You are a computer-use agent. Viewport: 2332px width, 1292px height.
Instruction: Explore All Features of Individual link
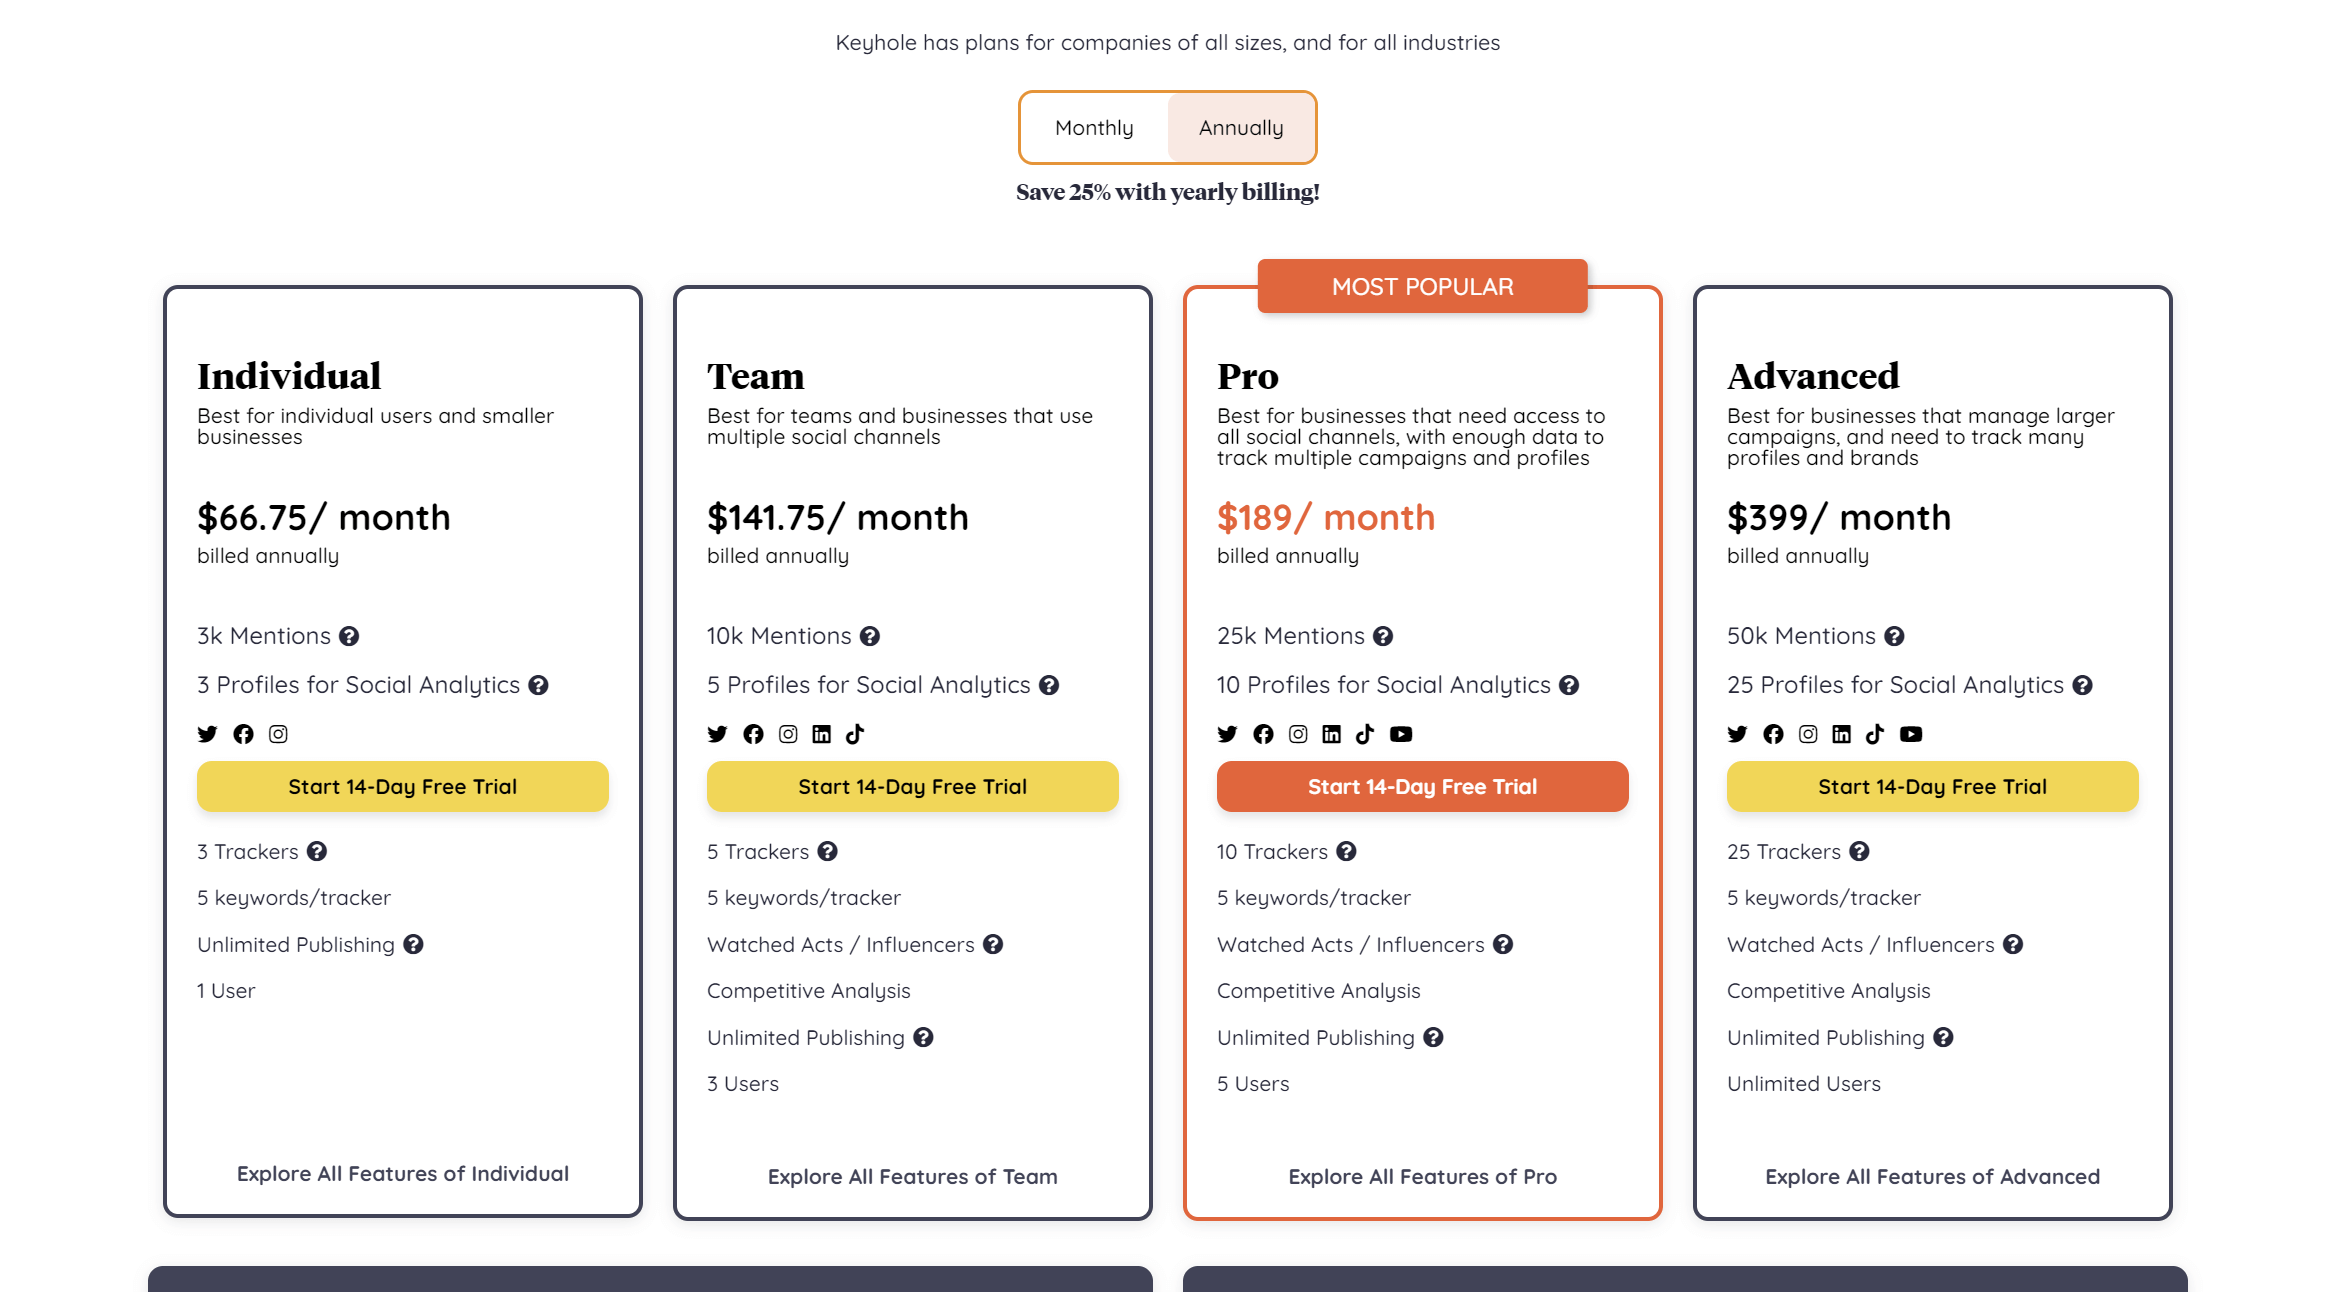403,1173
